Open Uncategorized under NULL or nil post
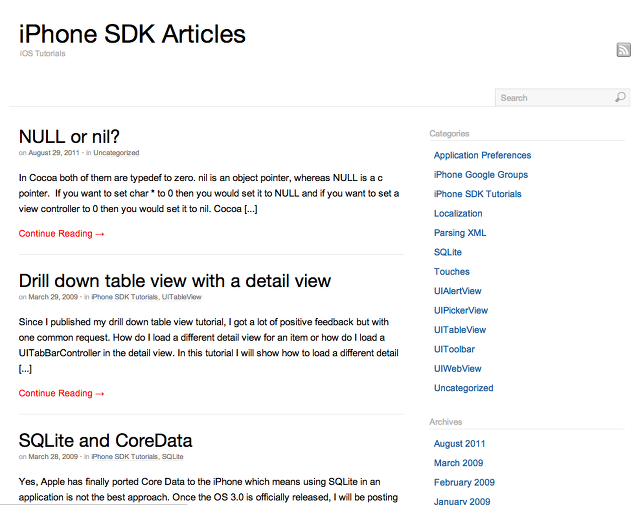Screen dimensions: 640x505 tap(116, 153)
